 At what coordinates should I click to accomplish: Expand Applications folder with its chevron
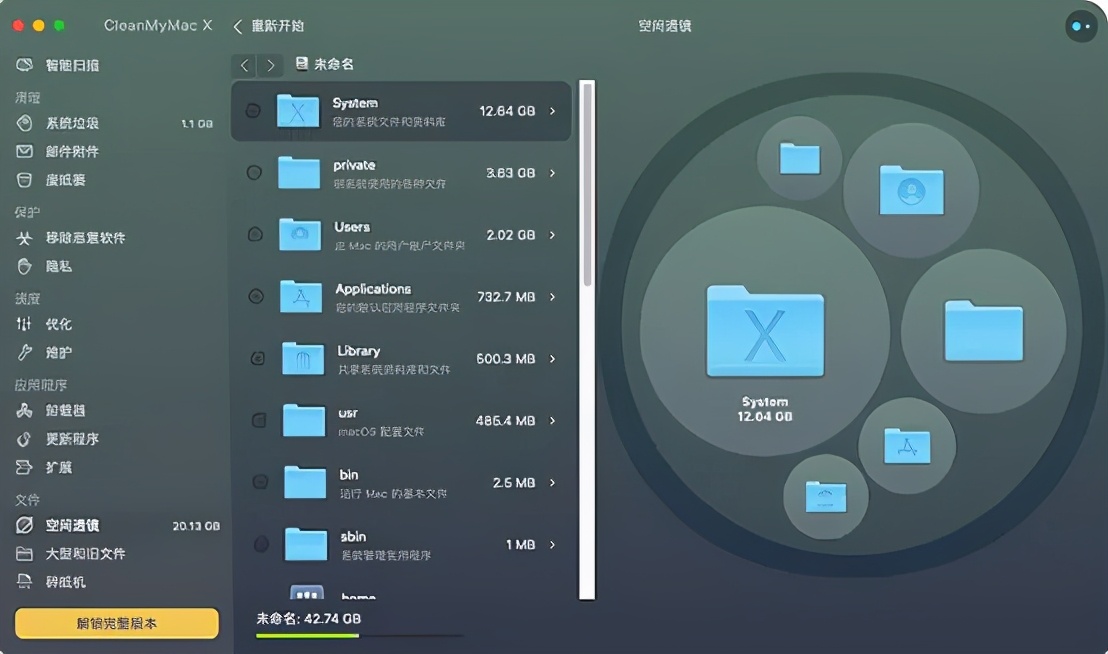pos(553,297)
